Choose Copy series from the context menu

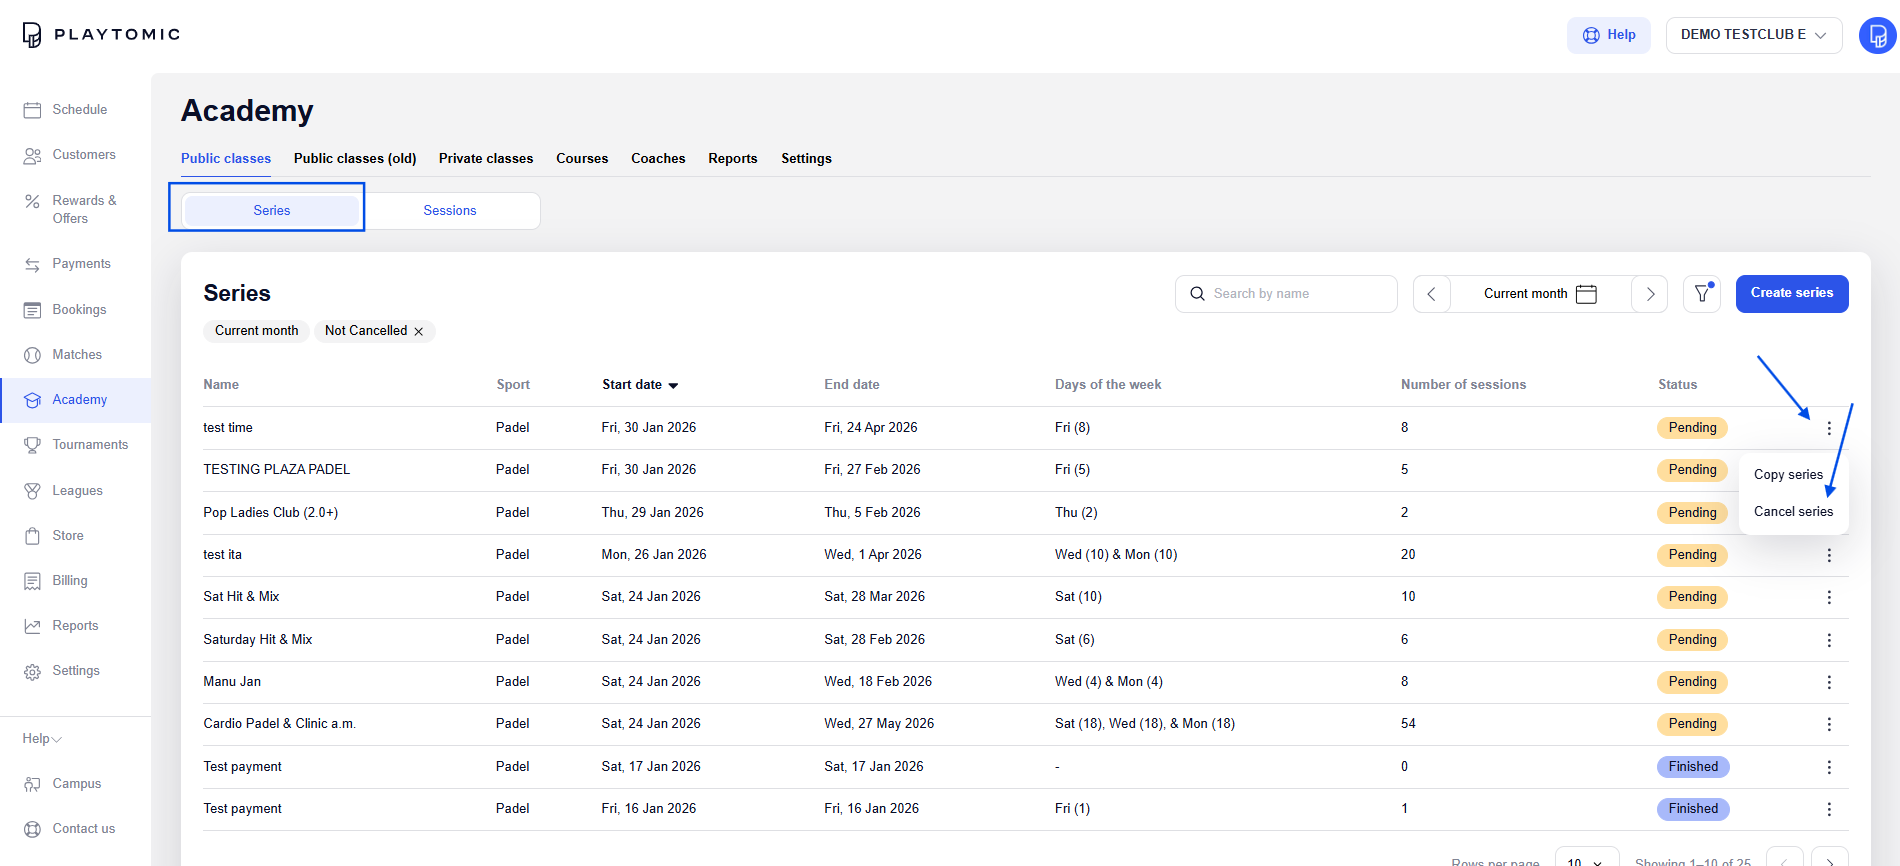tap(1788, 475)
